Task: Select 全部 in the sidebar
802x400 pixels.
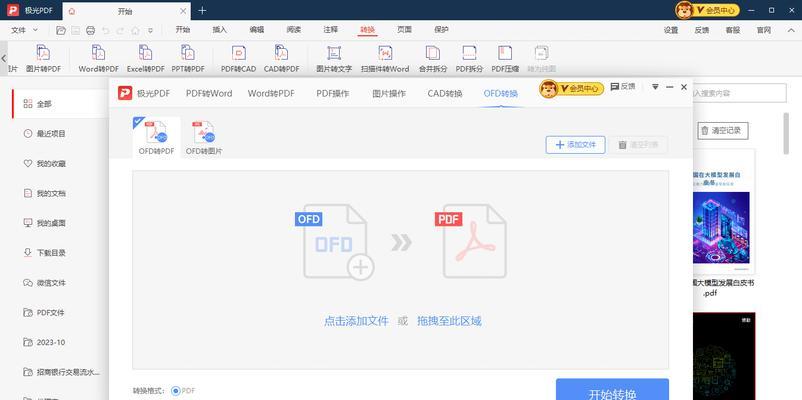Action: click(60, 104)
